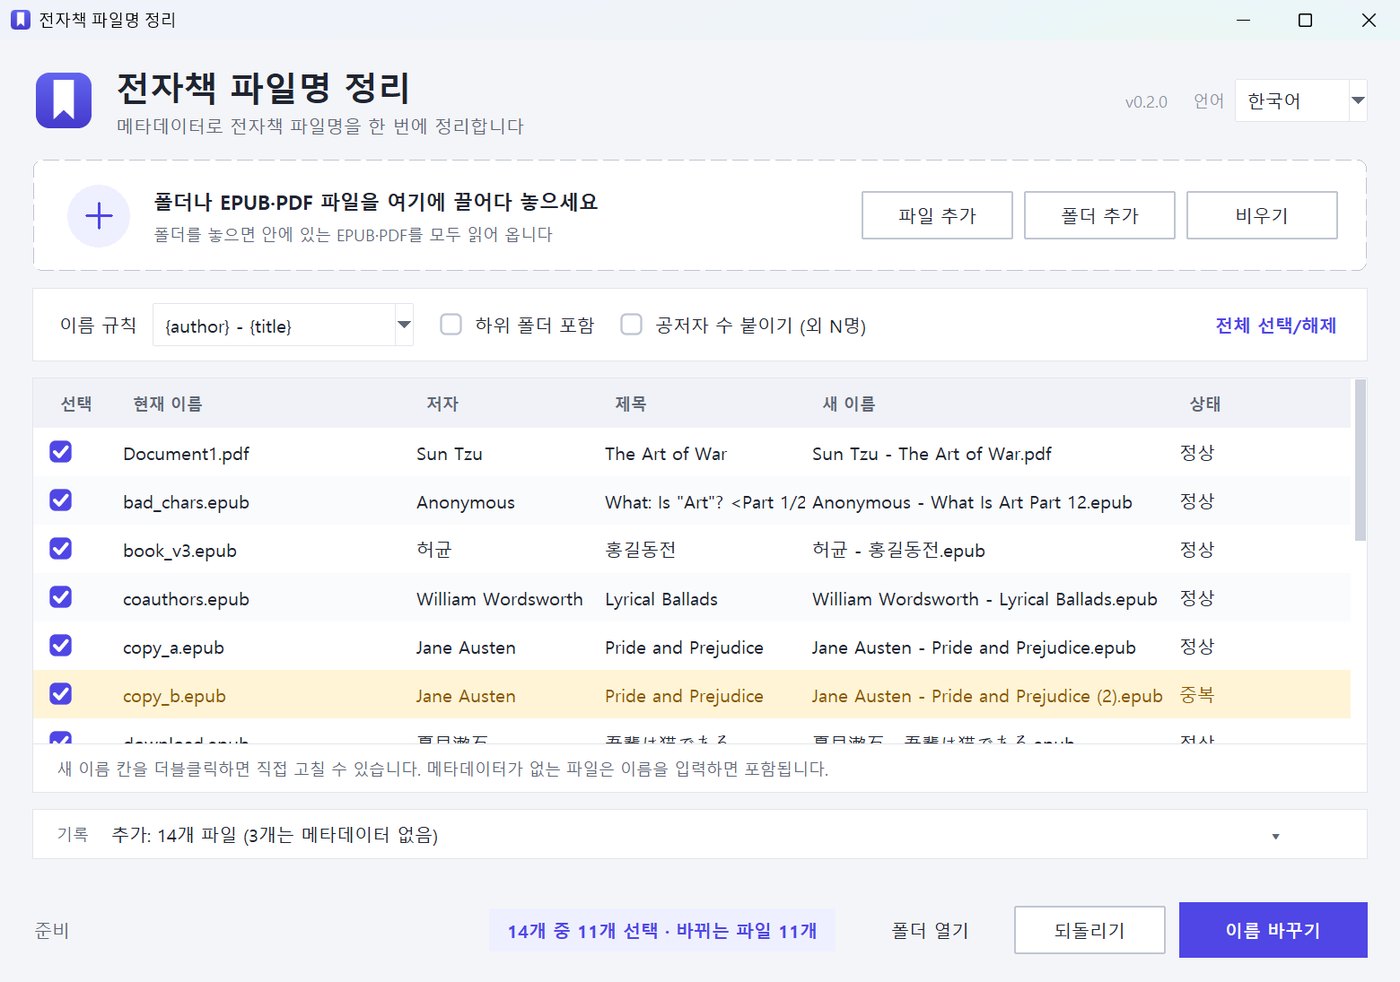The width and height of the screenshot is (1400, 982).
Task: Open the 언어 language dropdown
Action: 1301,101
